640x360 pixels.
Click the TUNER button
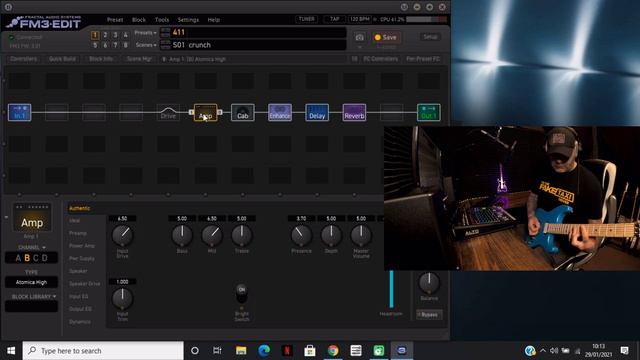click(x=307, y=19)
